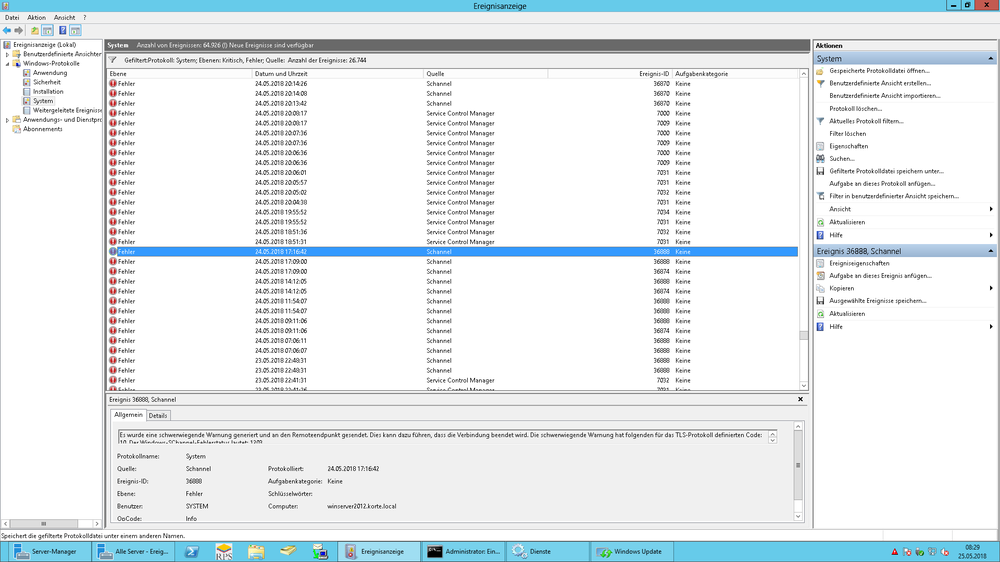Screen dimensions: 1000x562
Task: Click the back arrow in the toolbar
Action: coord(7,31)
